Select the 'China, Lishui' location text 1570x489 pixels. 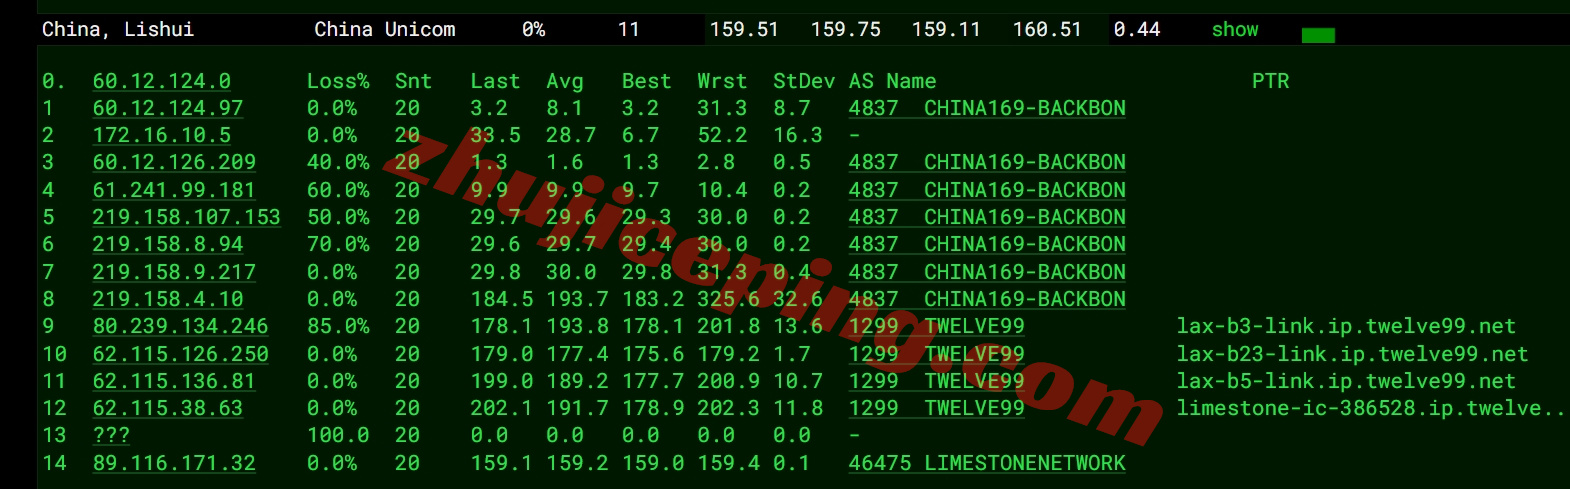pos(118,30)
